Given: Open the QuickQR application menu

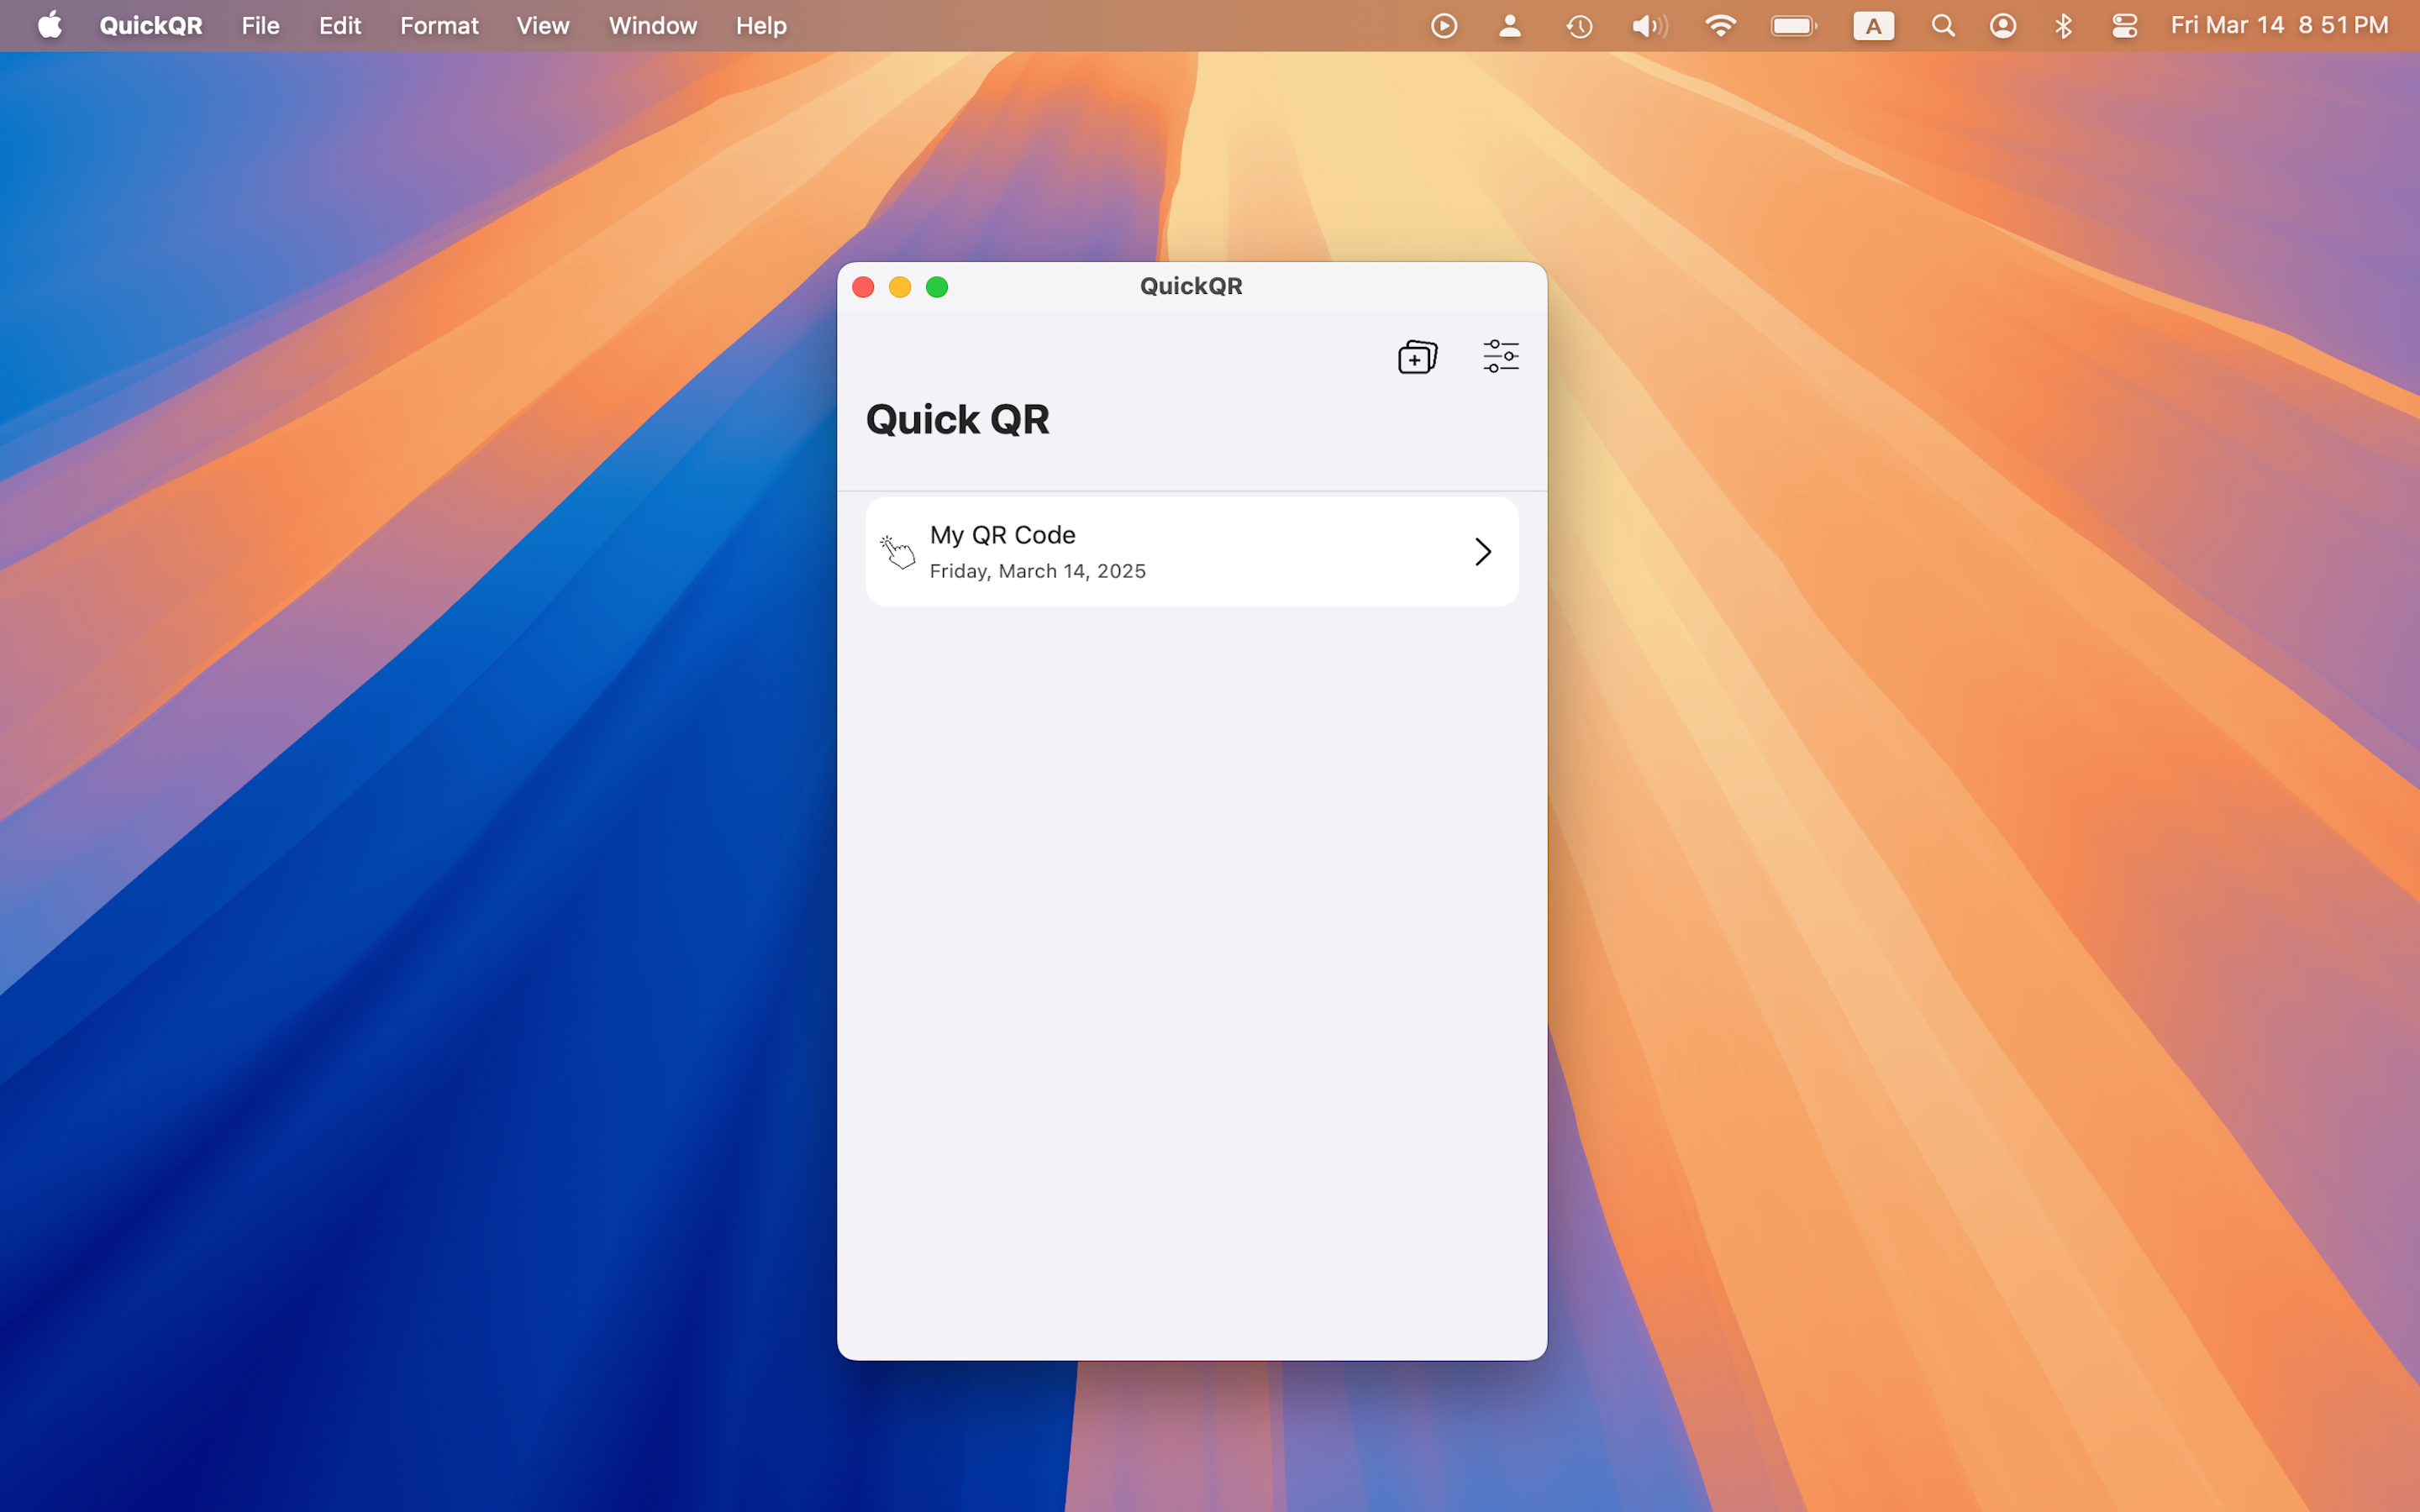Looking at the screenshot, I should click(151, 25).
